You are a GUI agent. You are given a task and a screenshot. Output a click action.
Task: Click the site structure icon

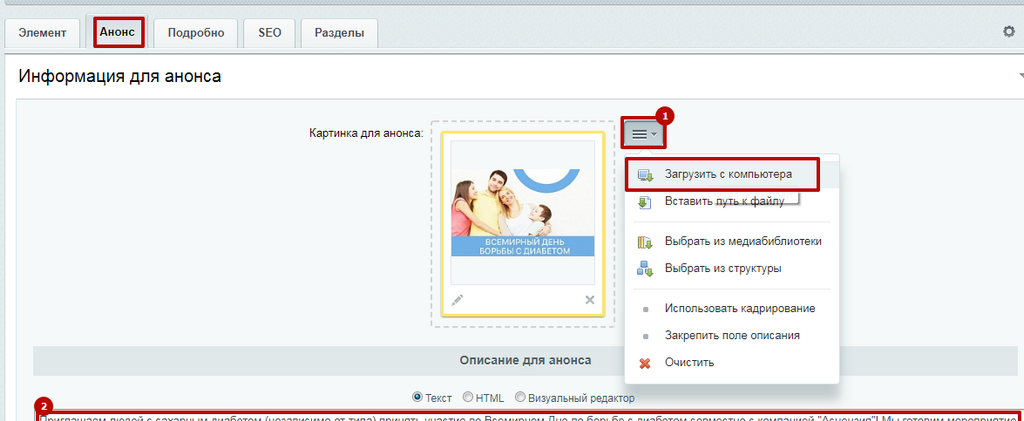point(645,268)
